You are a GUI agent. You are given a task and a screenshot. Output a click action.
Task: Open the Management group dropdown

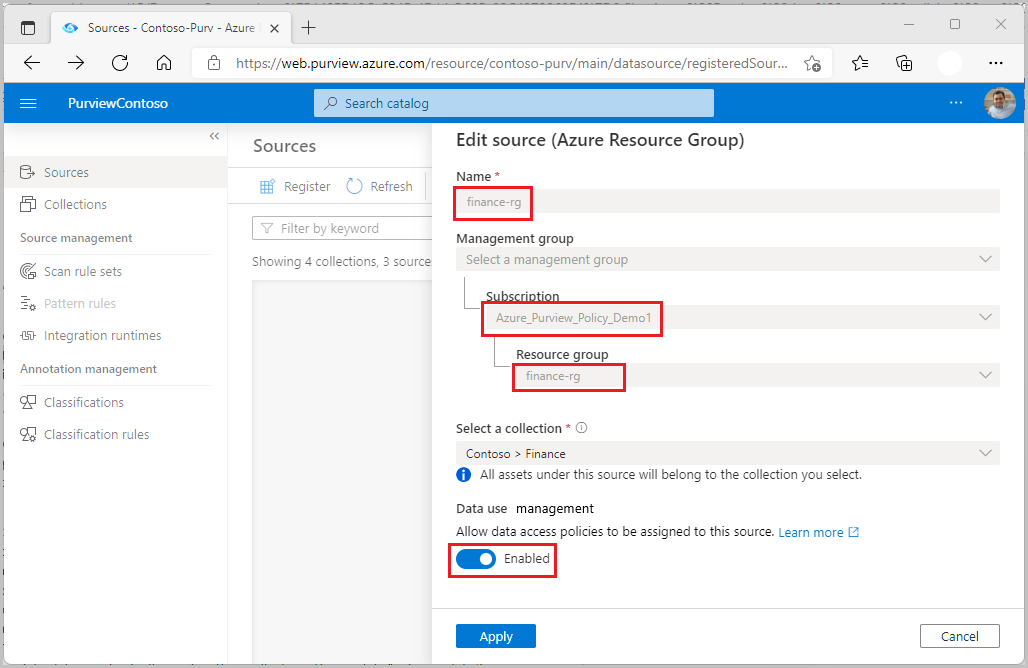[x=986, y=258]
